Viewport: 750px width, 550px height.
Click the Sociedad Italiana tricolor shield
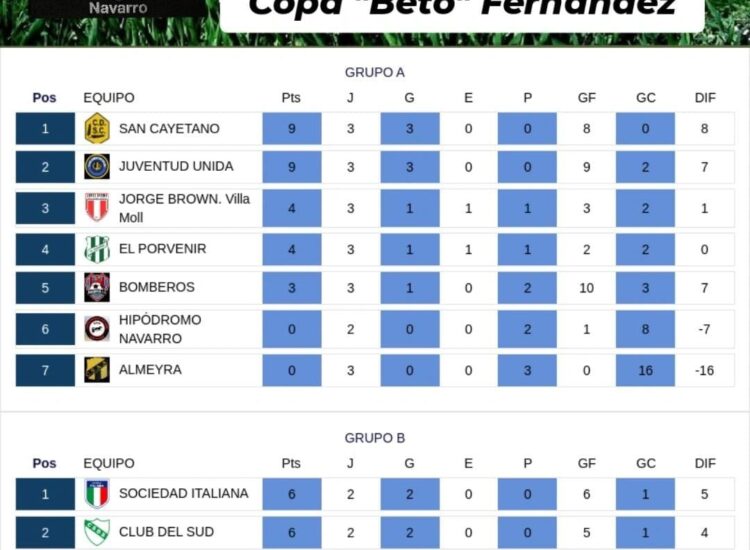pyautogui.click(x=97, y=494)
